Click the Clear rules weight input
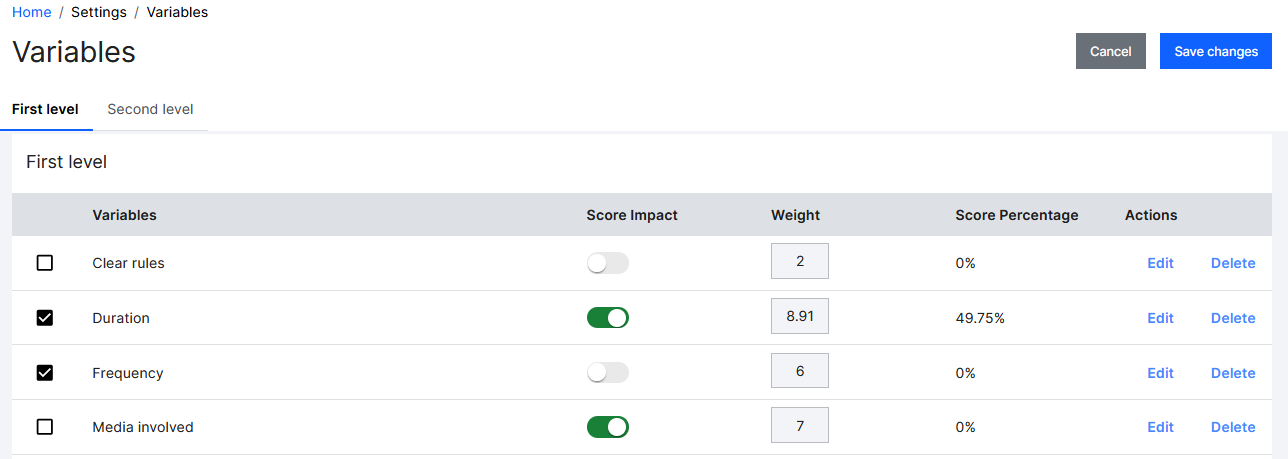This screenshot has width=1288, height=459. click(800, 261)
